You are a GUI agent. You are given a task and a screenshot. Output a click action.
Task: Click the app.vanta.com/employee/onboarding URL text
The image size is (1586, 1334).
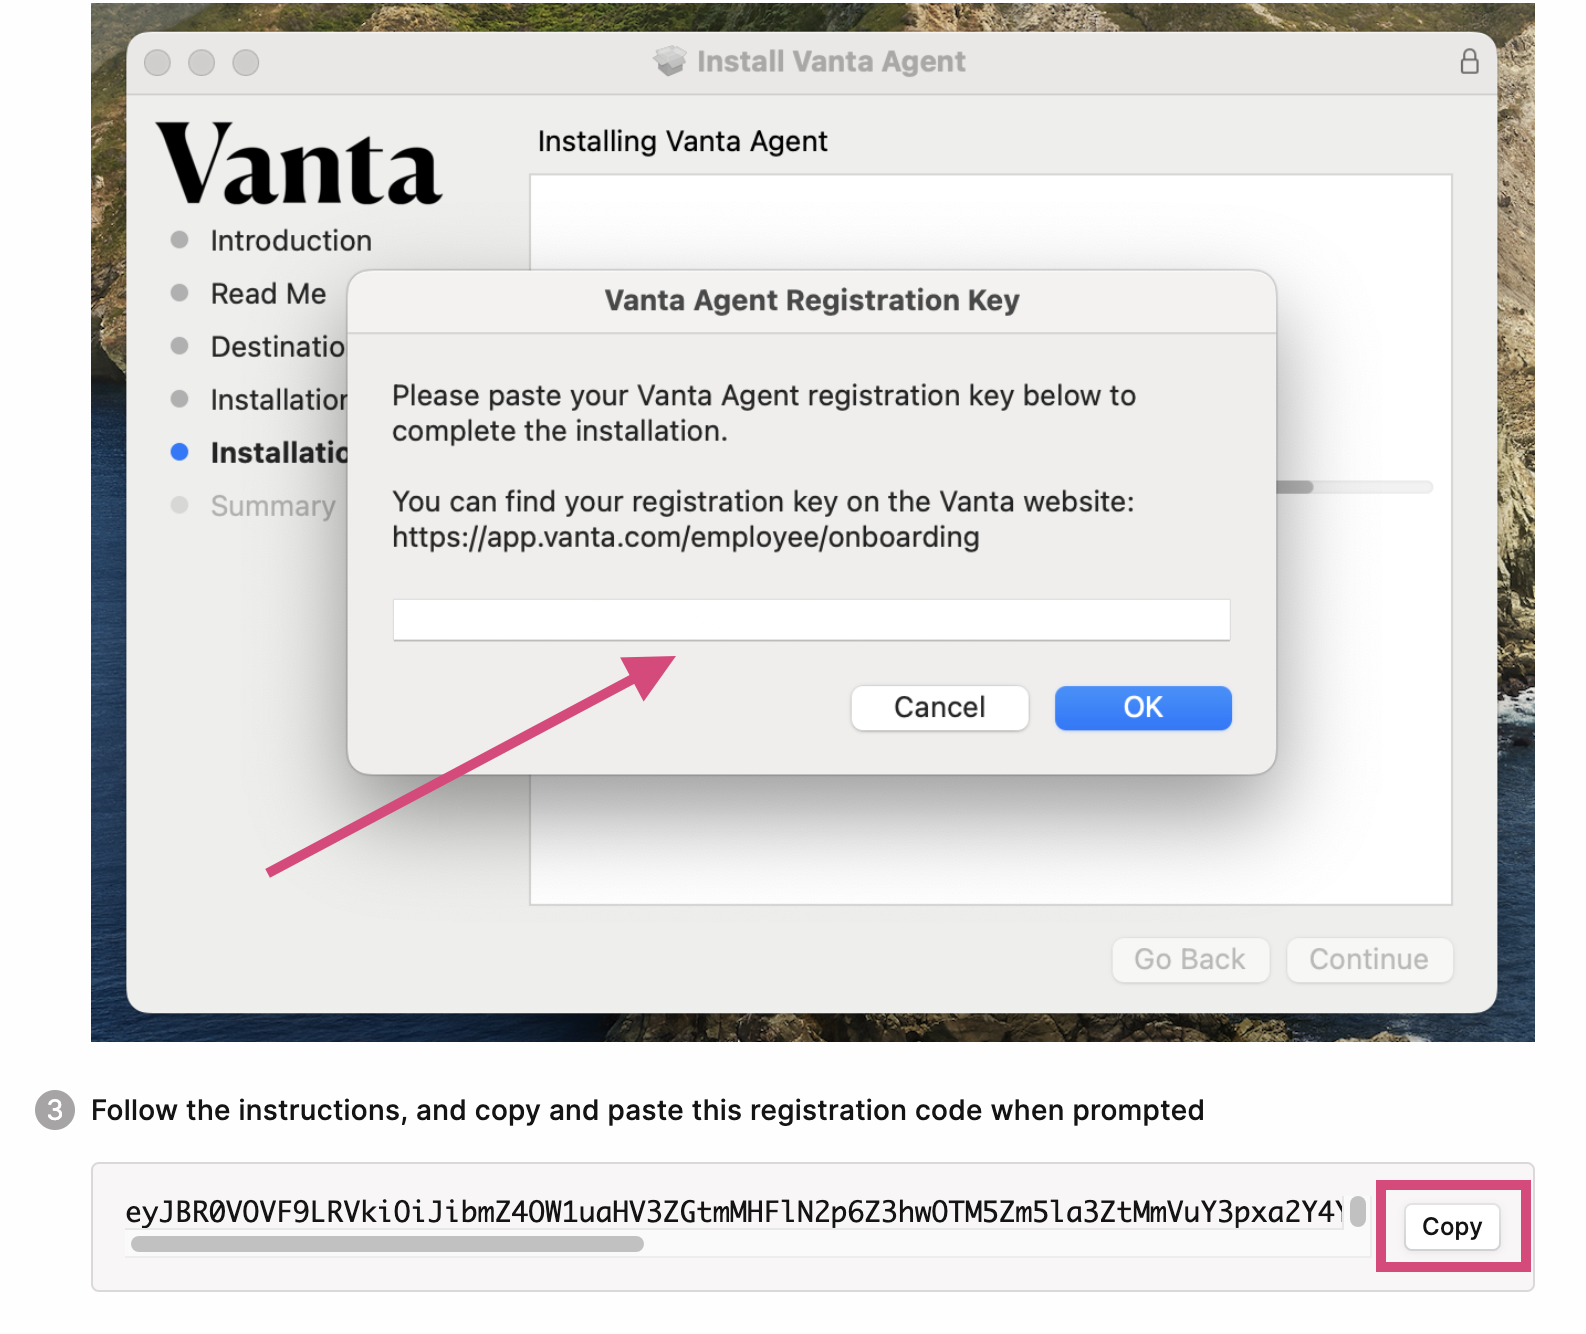pyautogui.click(x=685, y=538)
